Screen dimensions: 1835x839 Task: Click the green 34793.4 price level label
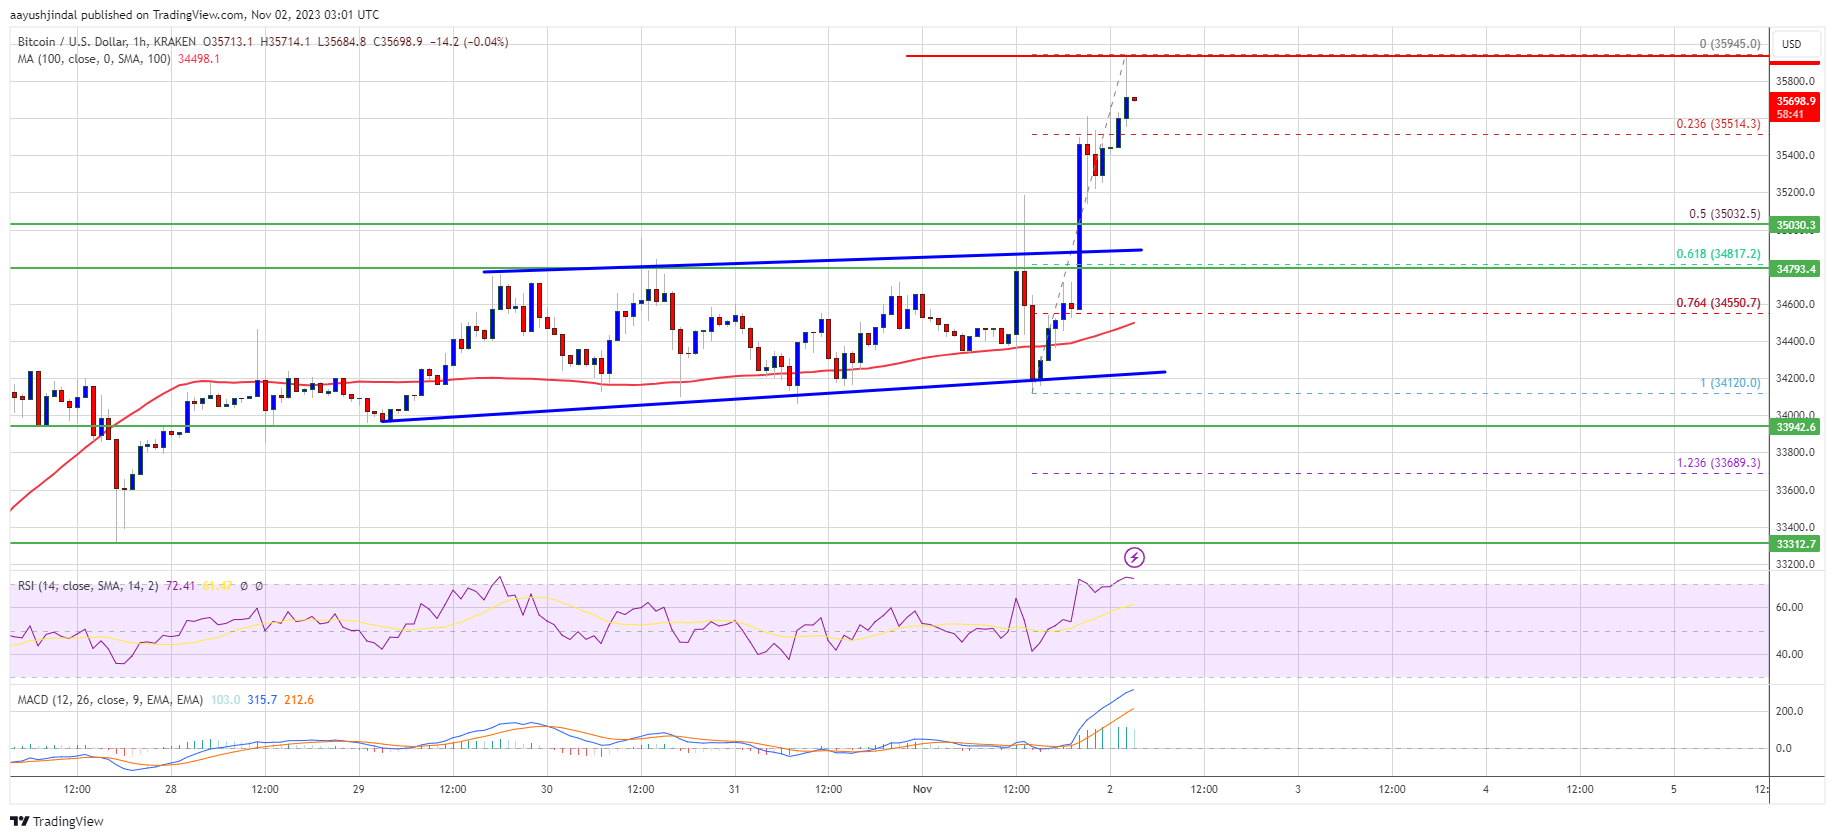(1795, 269)
